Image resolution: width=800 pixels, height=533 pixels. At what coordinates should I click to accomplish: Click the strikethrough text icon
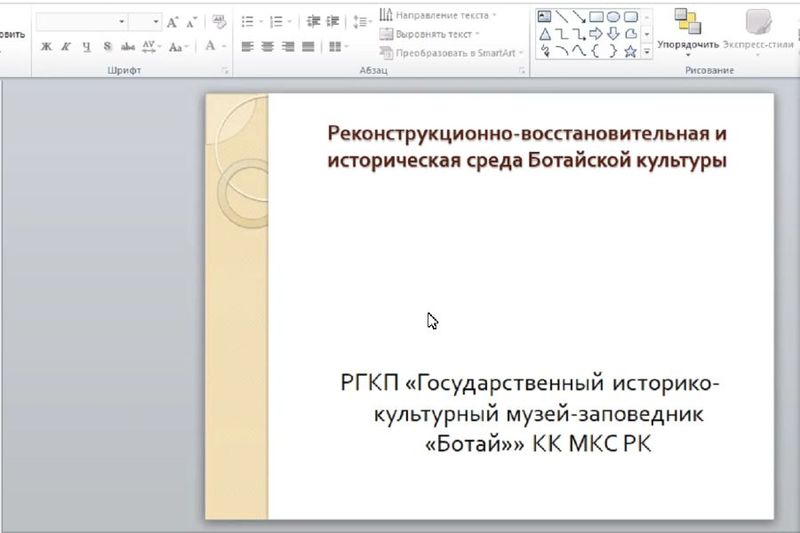[128, 47]
